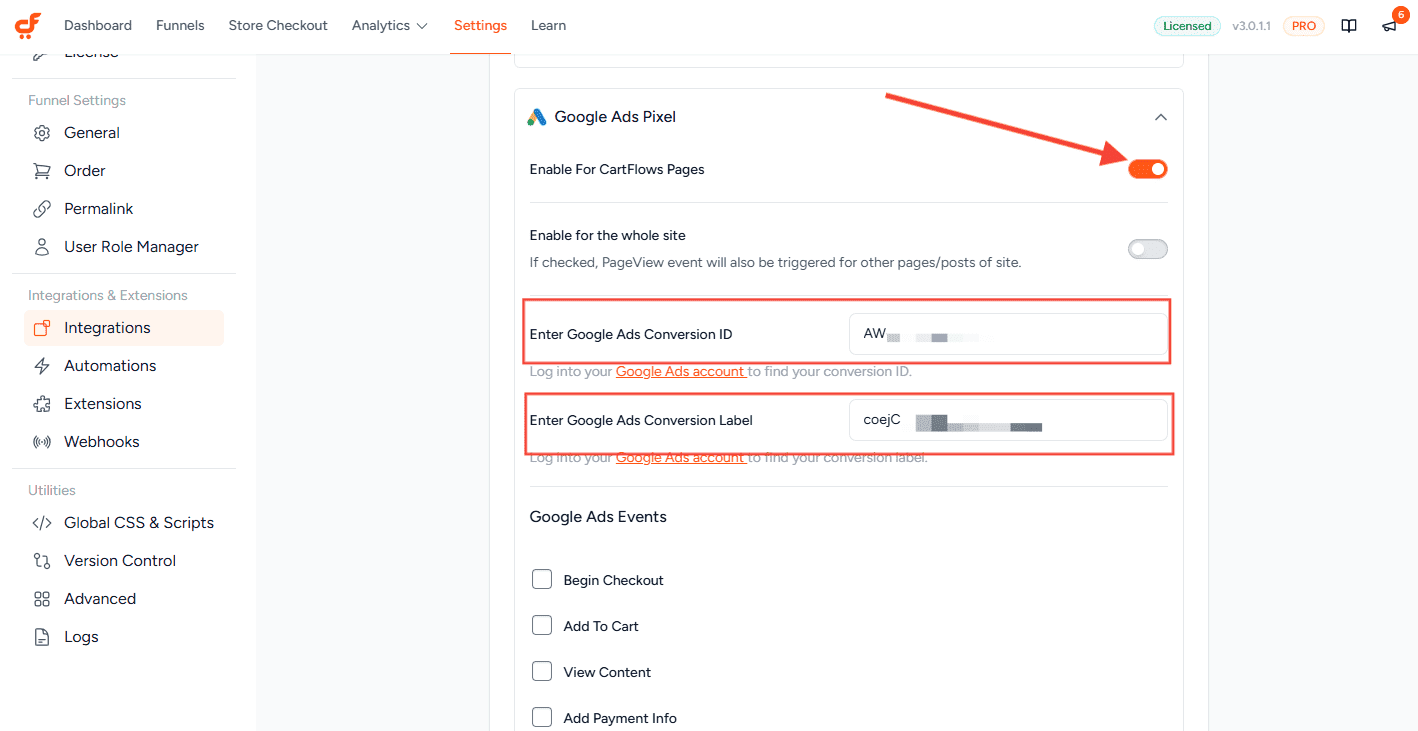Go to the Dashboard tab
Image resolution: width=1418 pixels, height=731 pixels.
click(98, 25)
